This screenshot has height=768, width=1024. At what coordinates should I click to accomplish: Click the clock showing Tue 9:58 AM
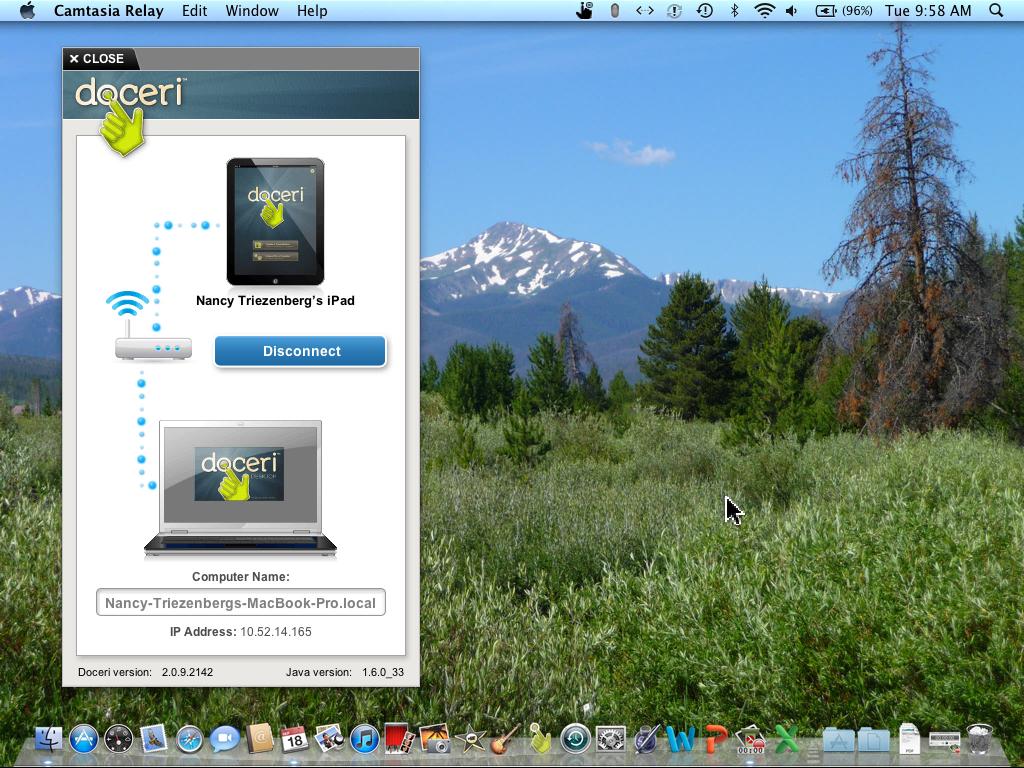[928, 10]
